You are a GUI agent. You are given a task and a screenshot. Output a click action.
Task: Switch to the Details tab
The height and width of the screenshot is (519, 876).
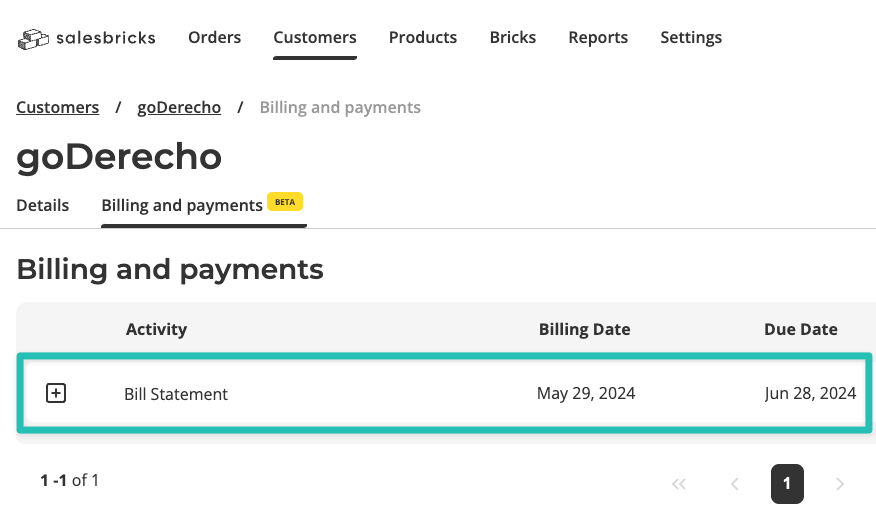point(42,206)
